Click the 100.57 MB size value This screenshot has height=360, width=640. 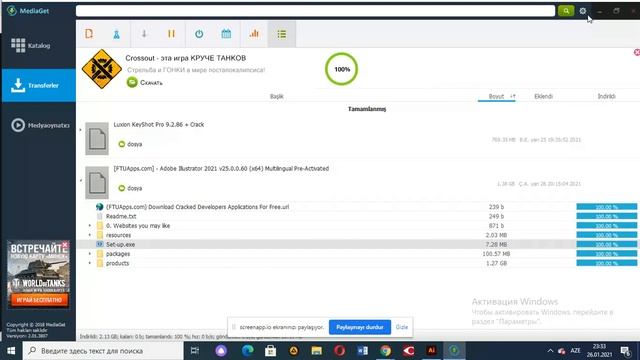coord(496,254)
